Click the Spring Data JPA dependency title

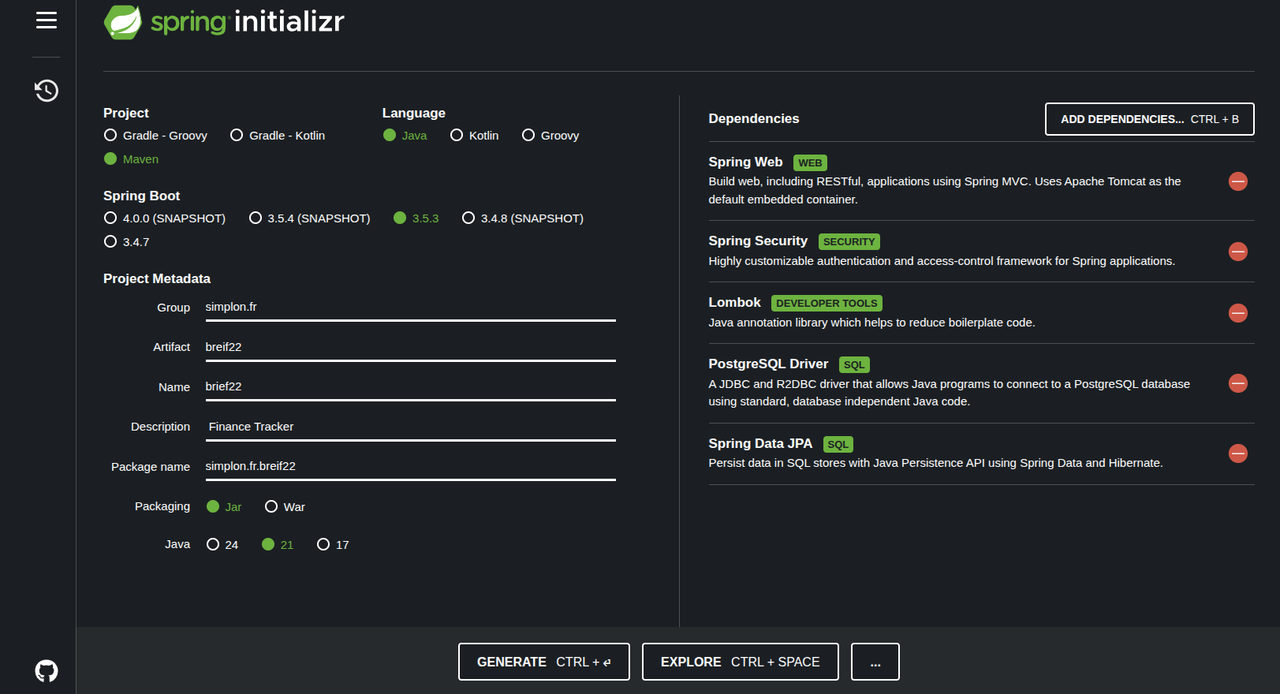(760, 443)
